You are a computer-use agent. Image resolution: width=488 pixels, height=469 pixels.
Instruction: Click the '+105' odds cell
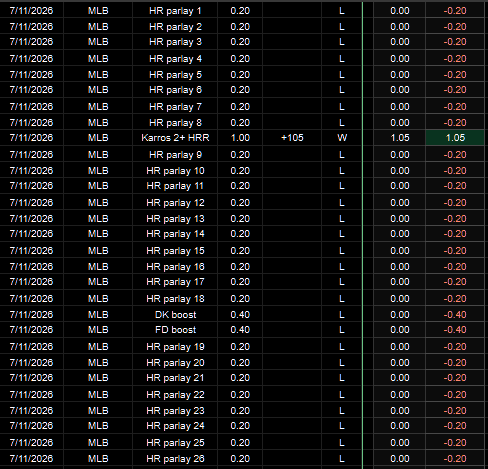(292, 138)
